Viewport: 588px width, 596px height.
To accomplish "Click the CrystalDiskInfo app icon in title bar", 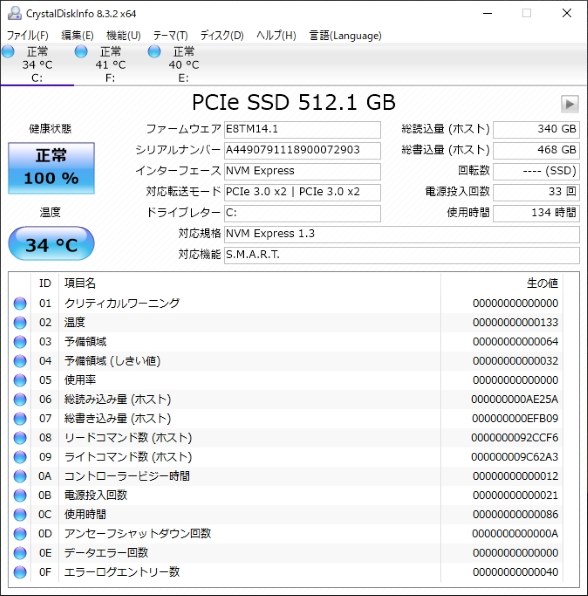I will tap(14, 13).
